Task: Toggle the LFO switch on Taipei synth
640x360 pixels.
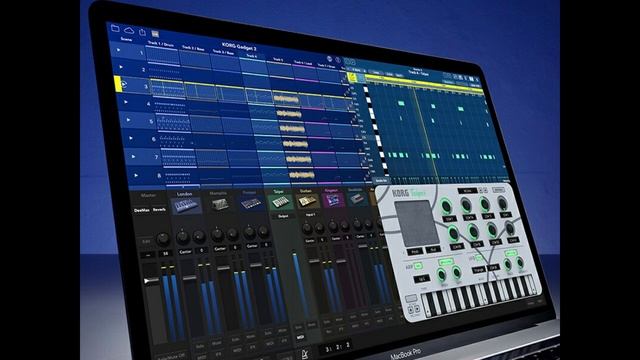Action: click(480, 258)
